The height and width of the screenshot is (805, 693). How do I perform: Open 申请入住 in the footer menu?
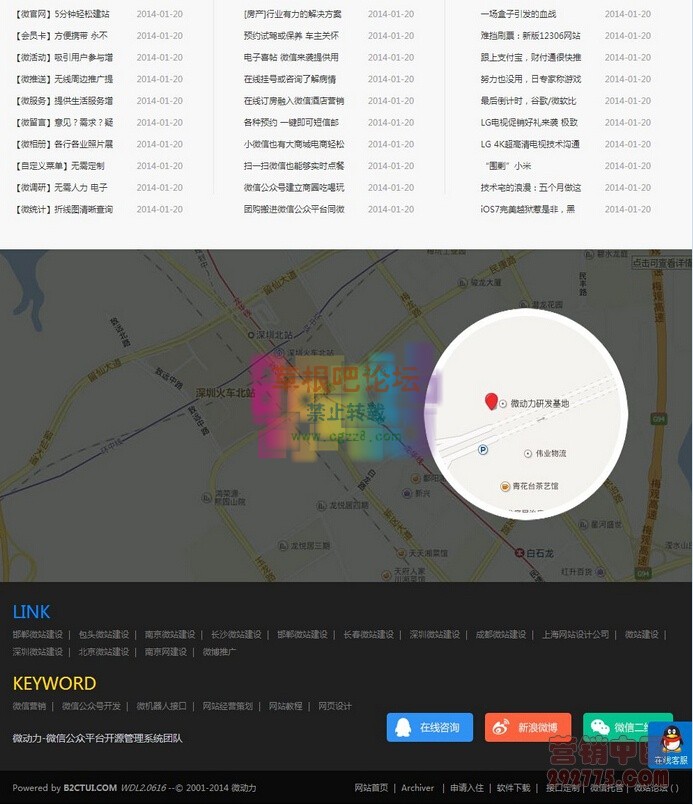pos(467,788)
